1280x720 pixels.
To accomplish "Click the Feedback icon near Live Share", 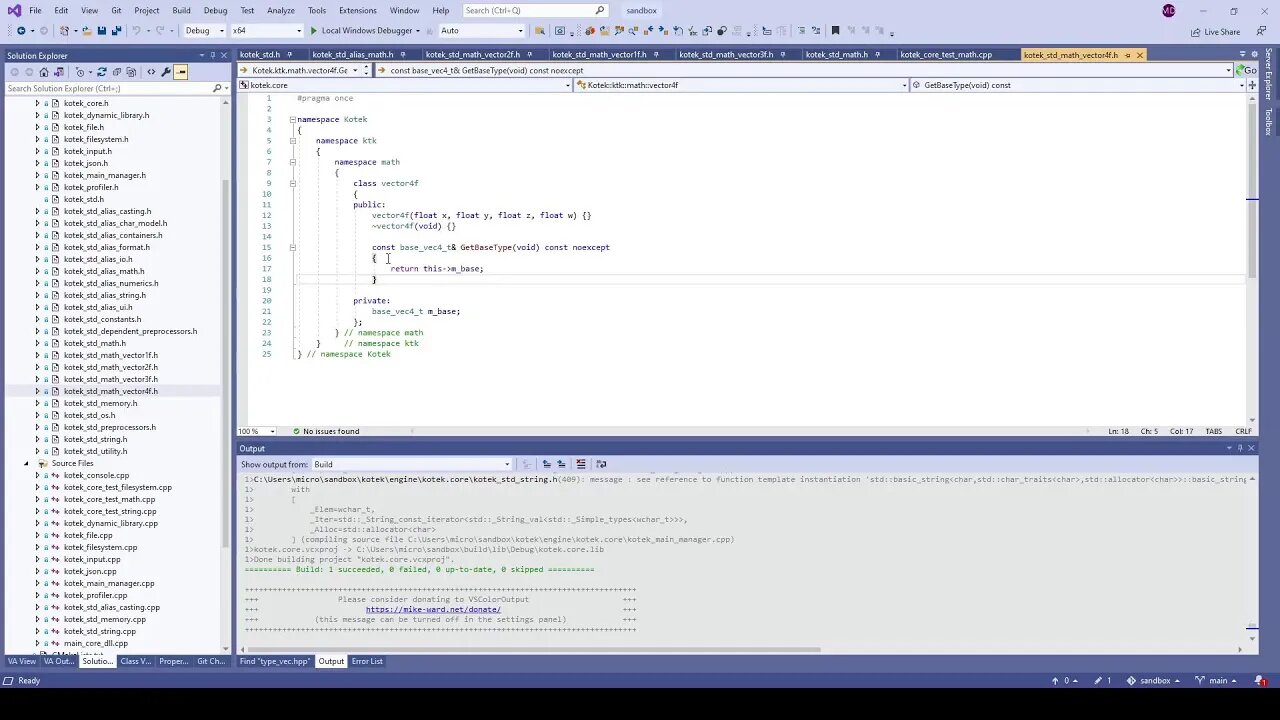I will tap(1259, 31).
